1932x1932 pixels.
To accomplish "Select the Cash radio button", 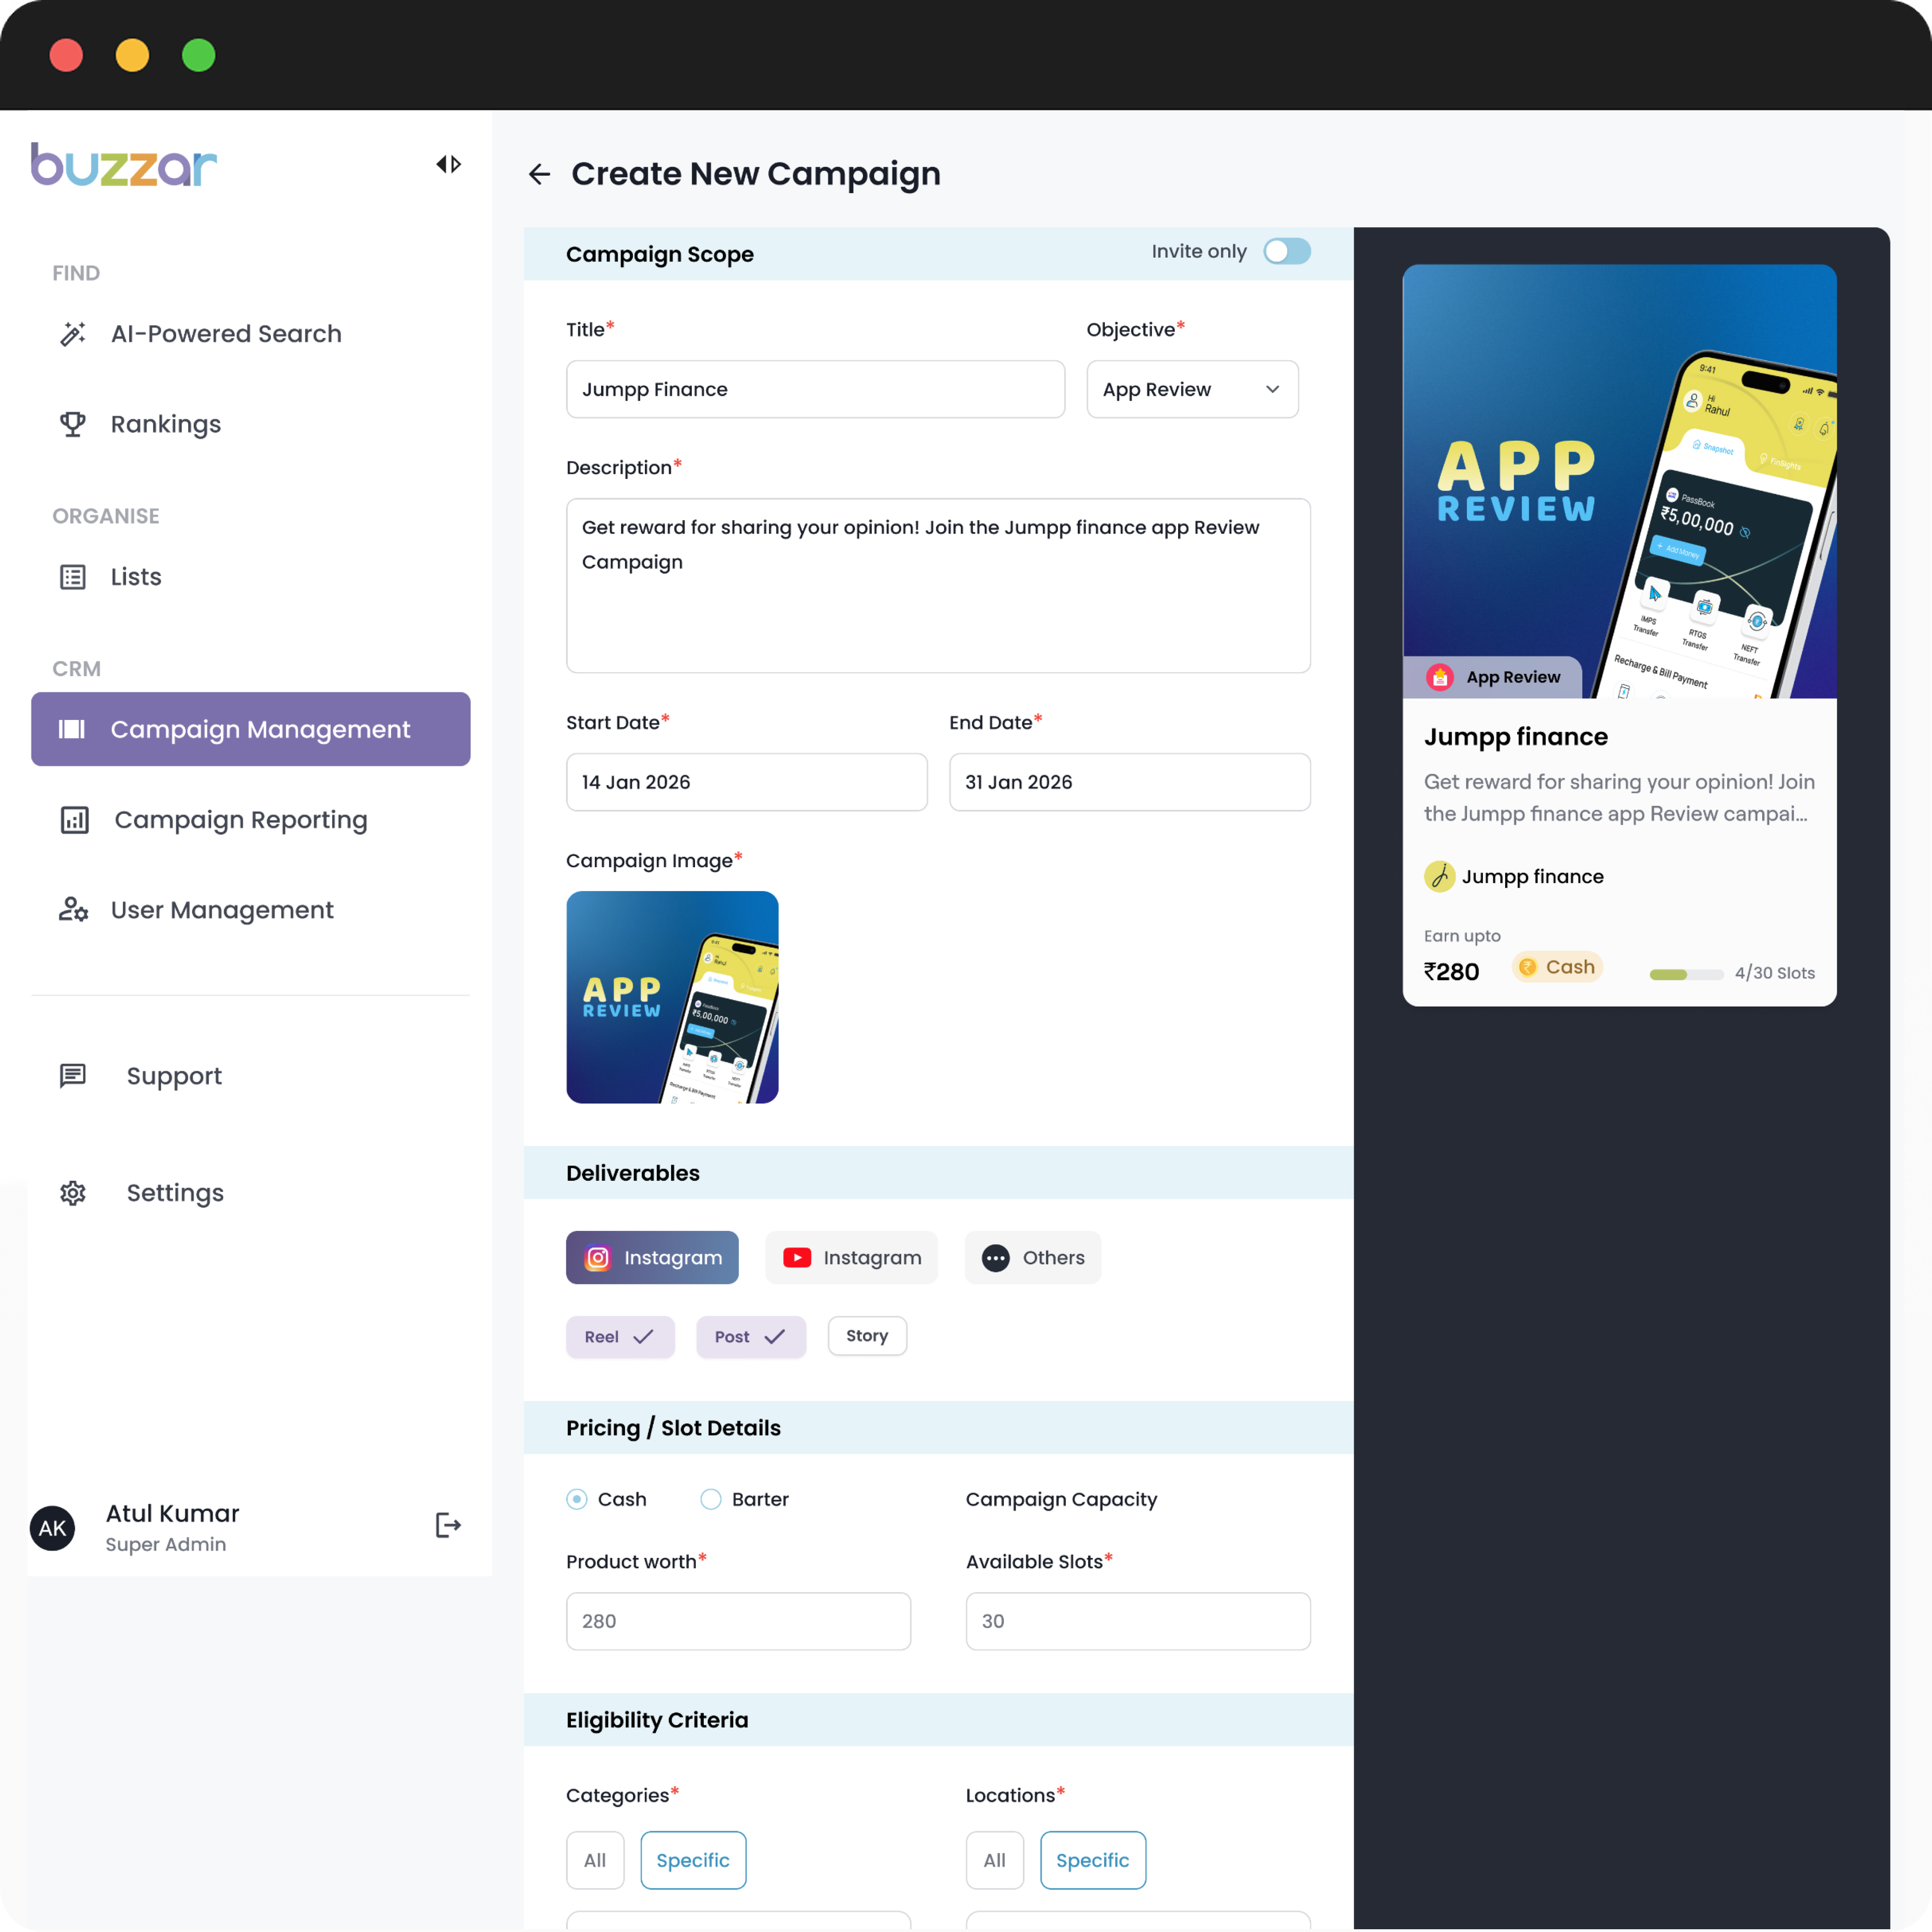I will click(x=577, y=1499).
